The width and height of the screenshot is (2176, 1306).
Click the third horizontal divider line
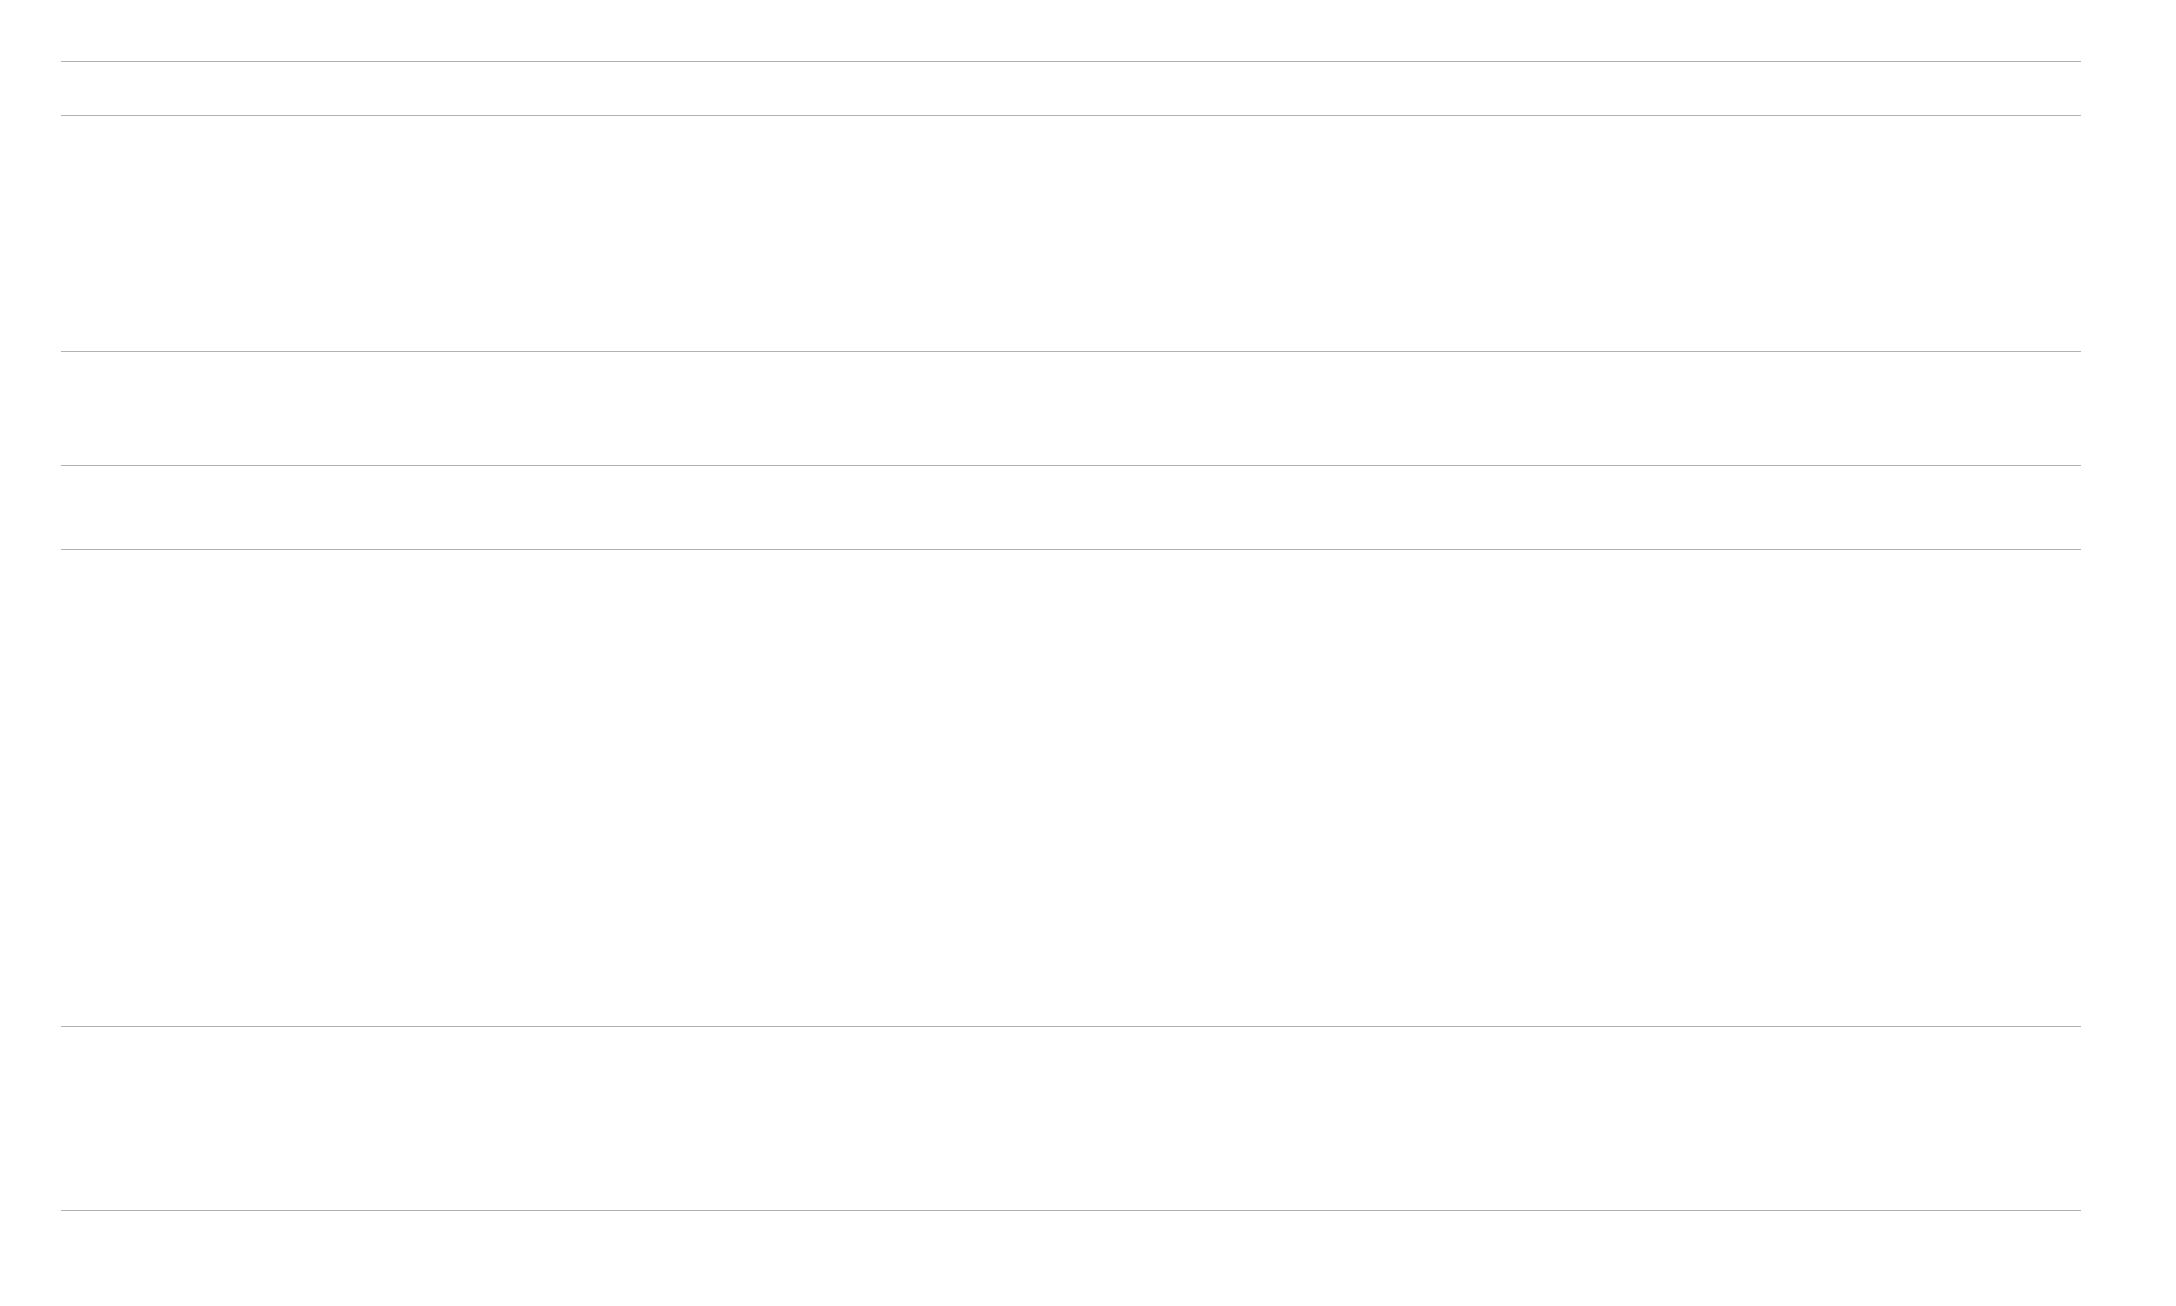tap(1070, 351)
